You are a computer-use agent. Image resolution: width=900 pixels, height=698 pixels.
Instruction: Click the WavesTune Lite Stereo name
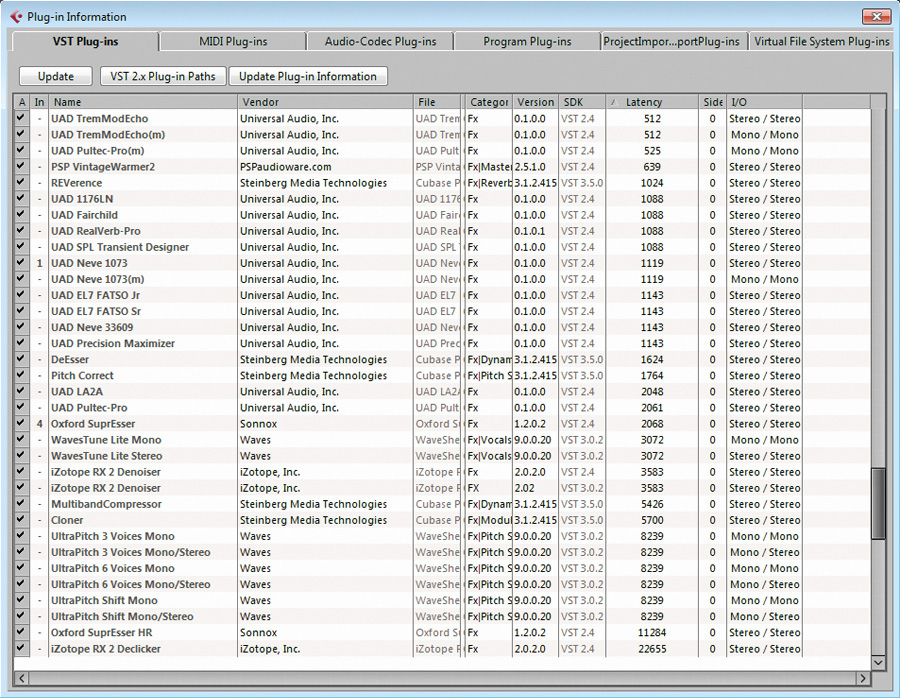tap(107, 456)
